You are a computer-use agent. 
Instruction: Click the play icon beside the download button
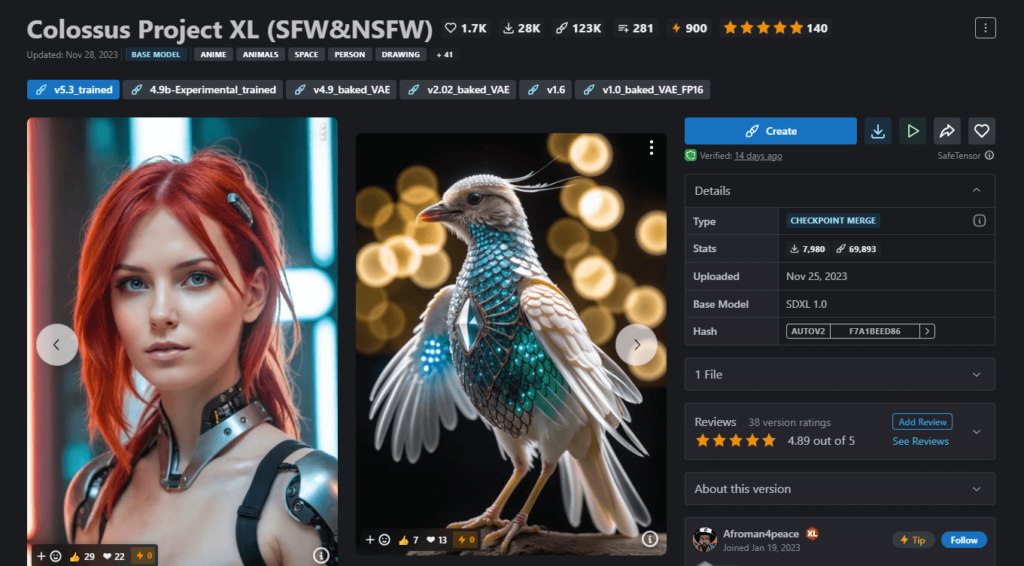click(912, 131)
